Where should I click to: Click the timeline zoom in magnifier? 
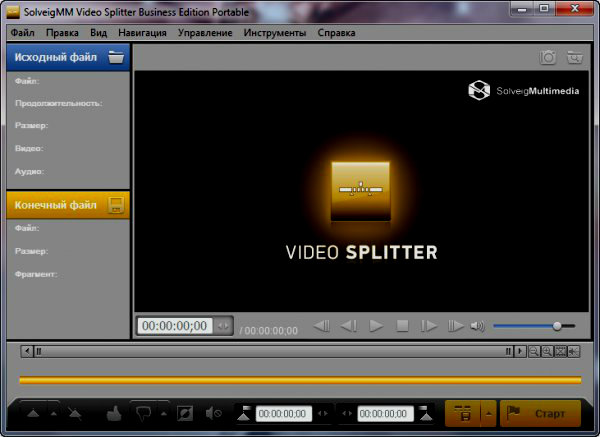coord(547,351)
